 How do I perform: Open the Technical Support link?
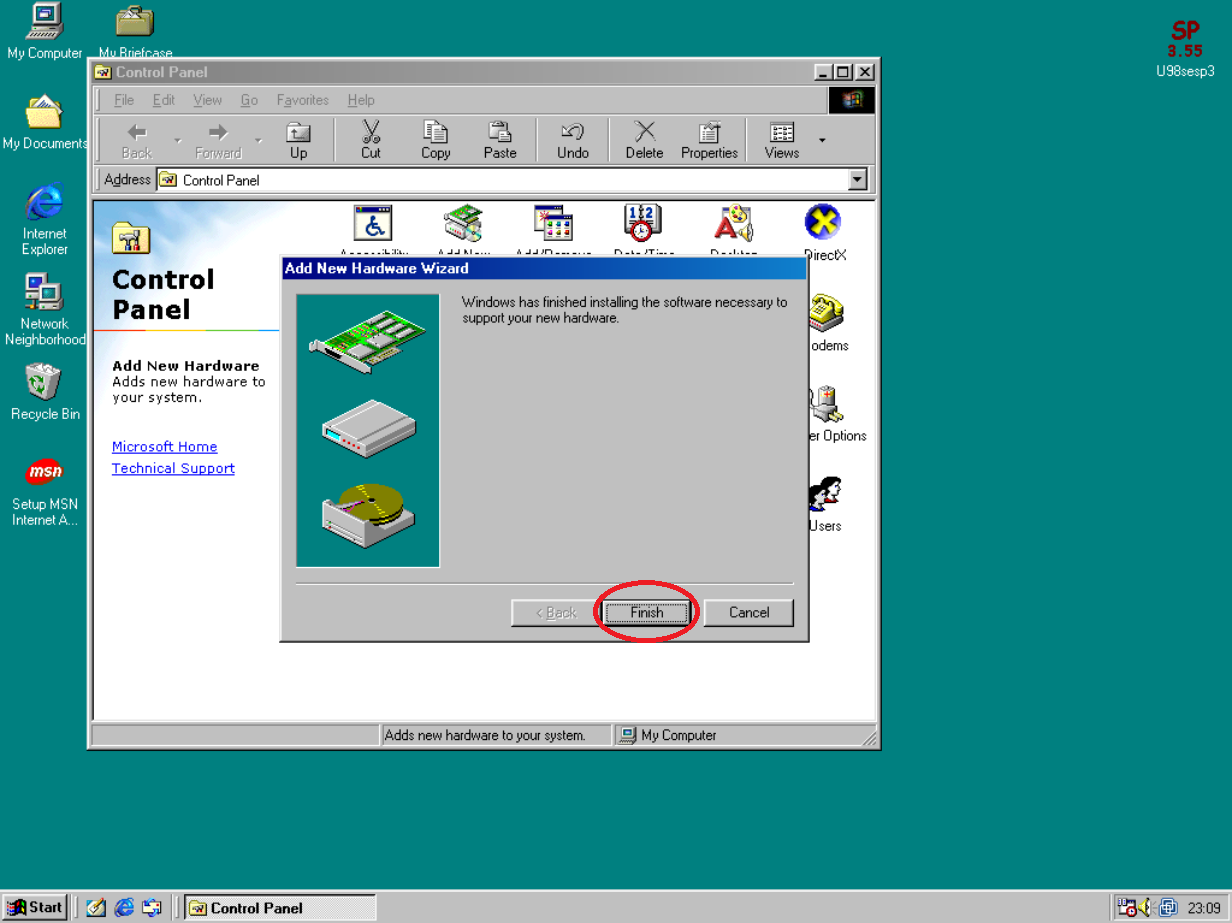pyautogui.click(x=173, y=469)
